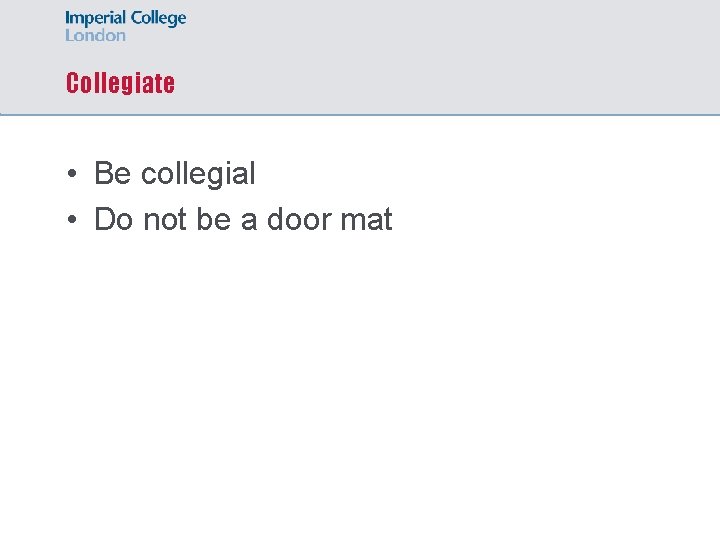720x540 pixels.
Task: Click the word Be in first bullet
Action: [x=112, y=173]
